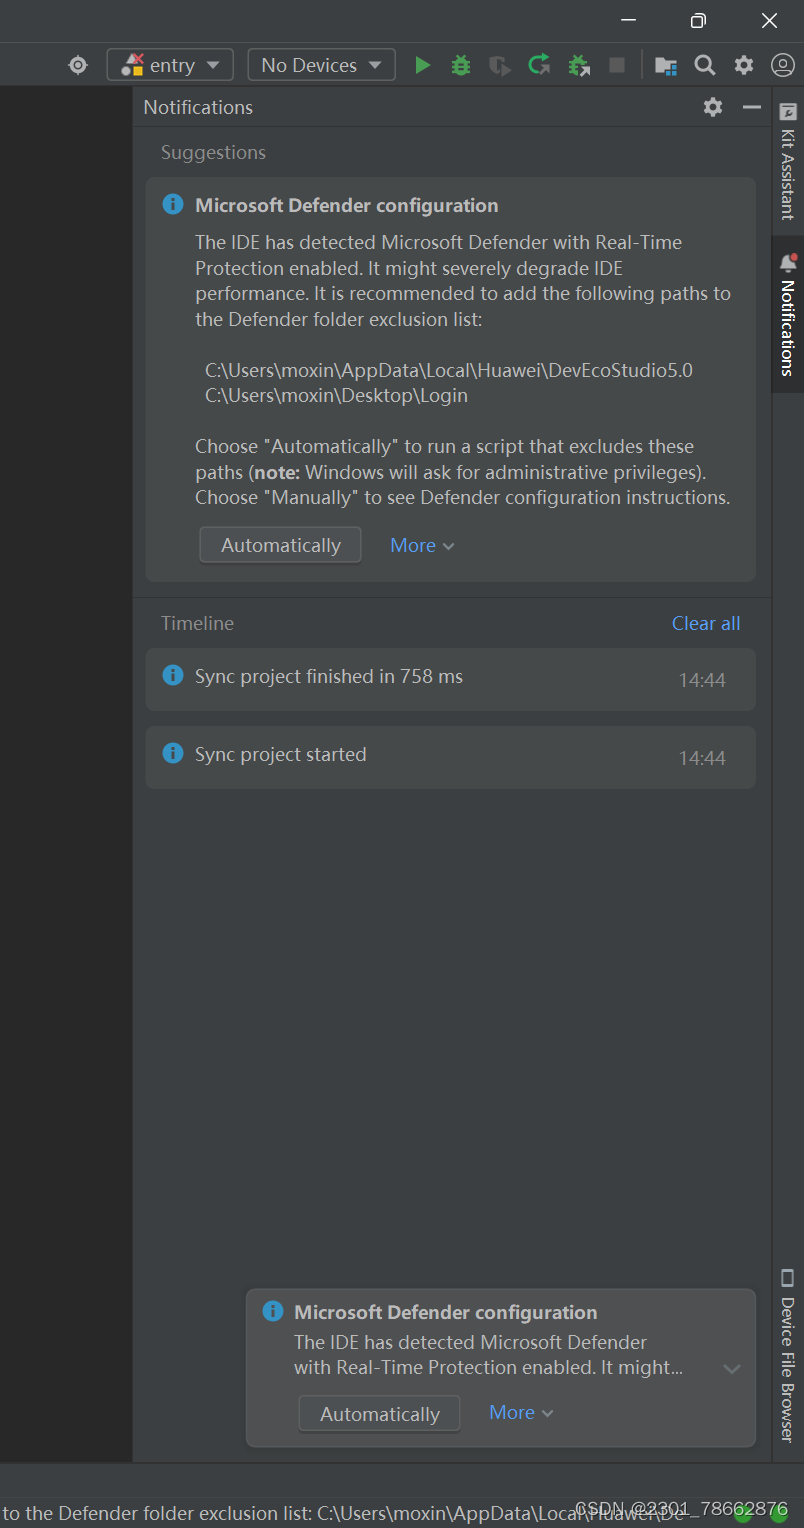Open Notifications panel options gear

(713, 107)
